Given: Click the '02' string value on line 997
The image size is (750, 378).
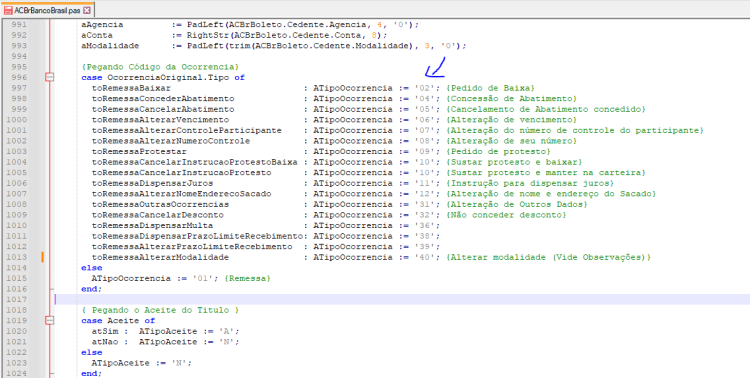Looking at the screenshot, I should click(x=426, y=88).
